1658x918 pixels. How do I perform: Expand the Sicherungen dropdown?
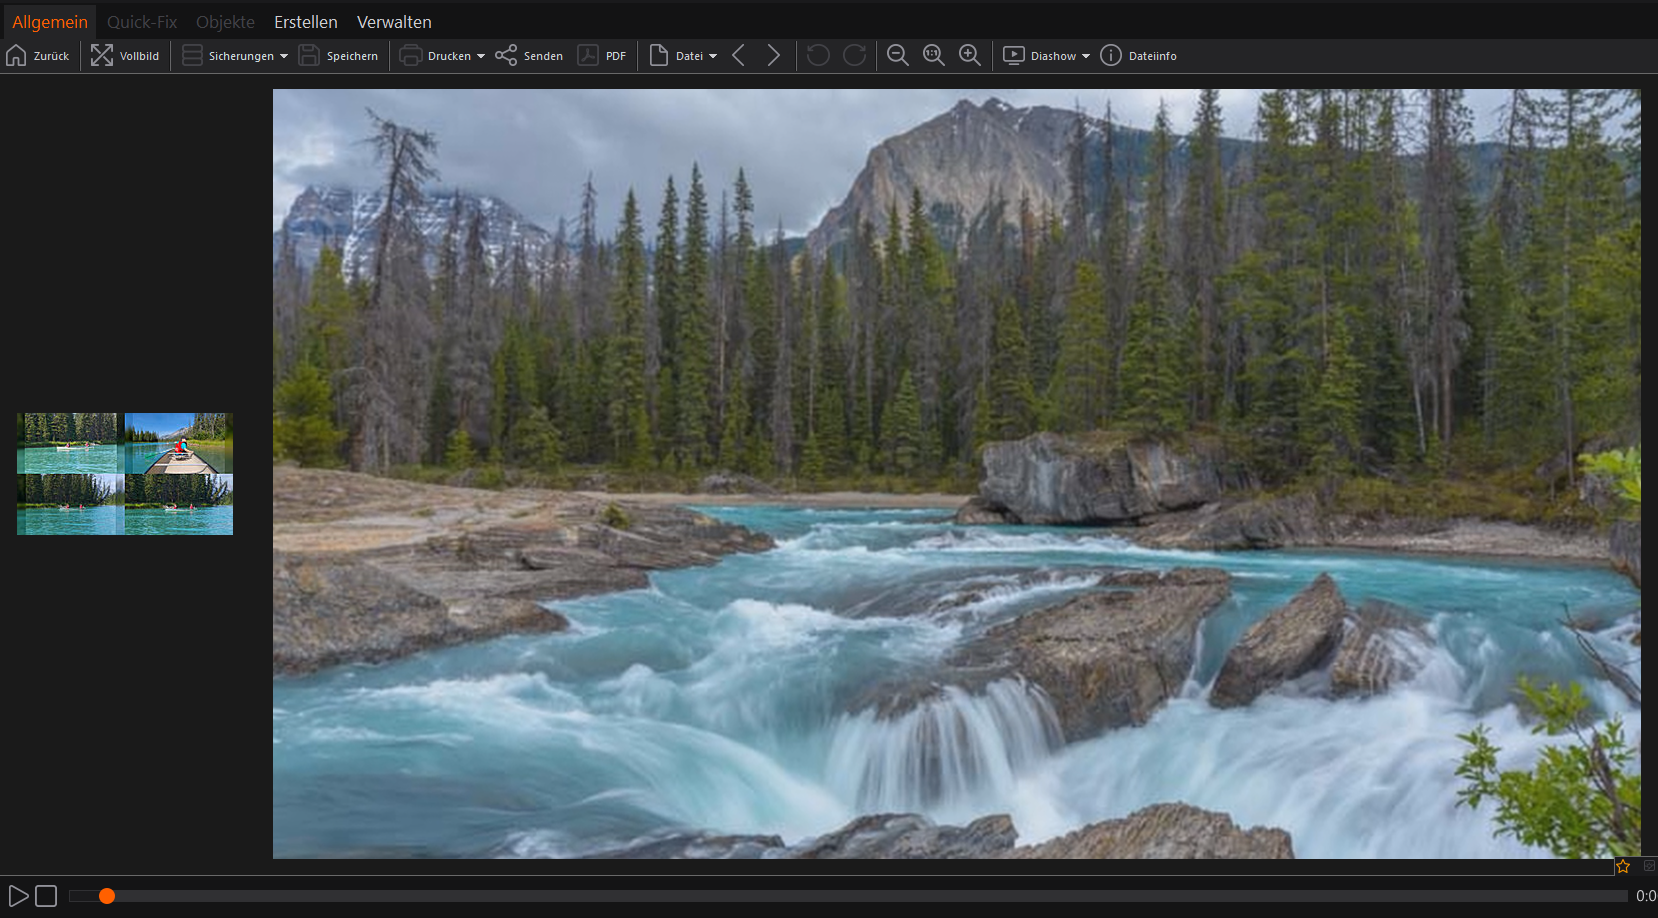284,56
